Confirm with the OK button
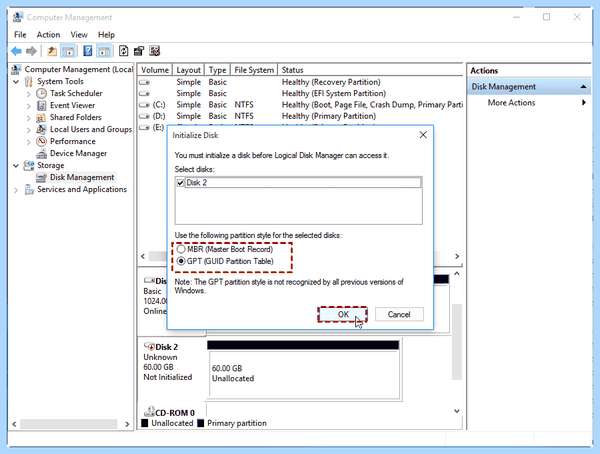 [x=342, y=314]
